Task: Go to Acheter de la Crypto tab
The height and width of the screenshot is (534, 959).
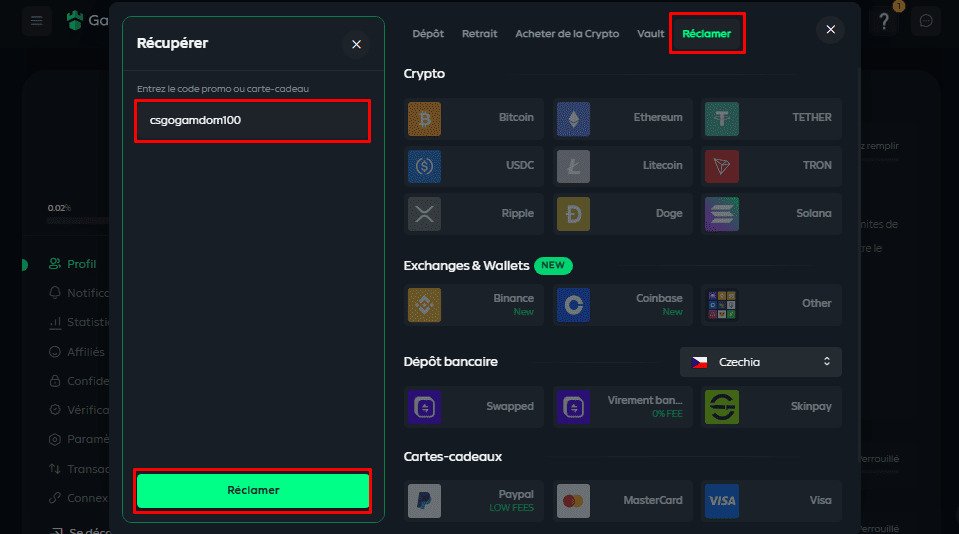Action: pos(566,34)
